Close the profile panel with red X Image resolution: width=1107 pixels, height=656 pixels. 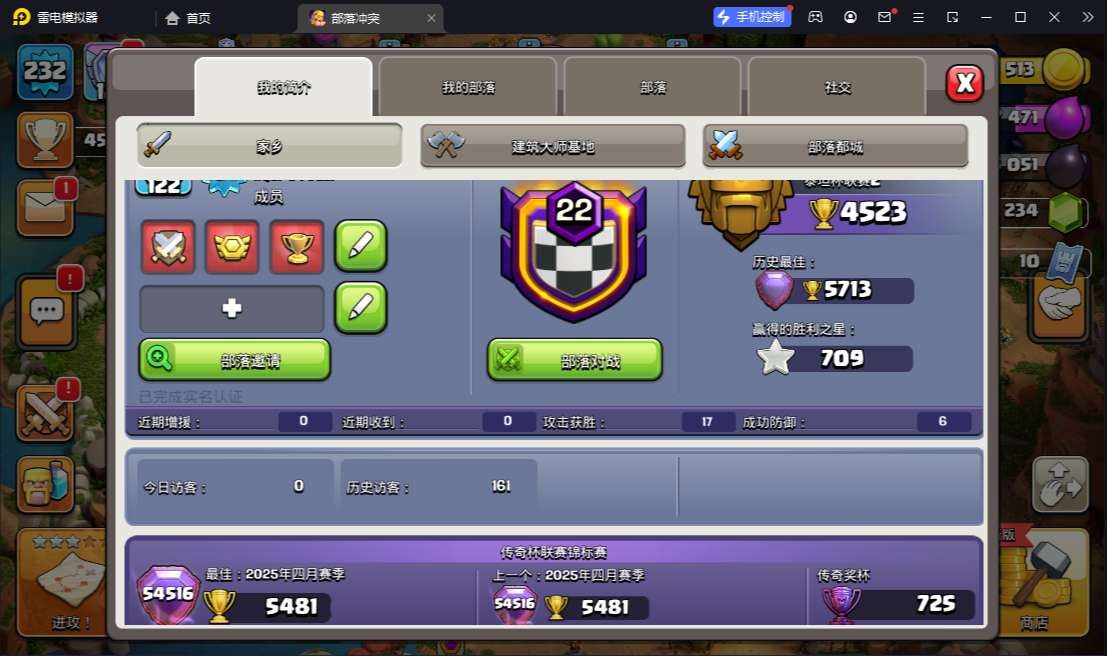tap(964, 84)
